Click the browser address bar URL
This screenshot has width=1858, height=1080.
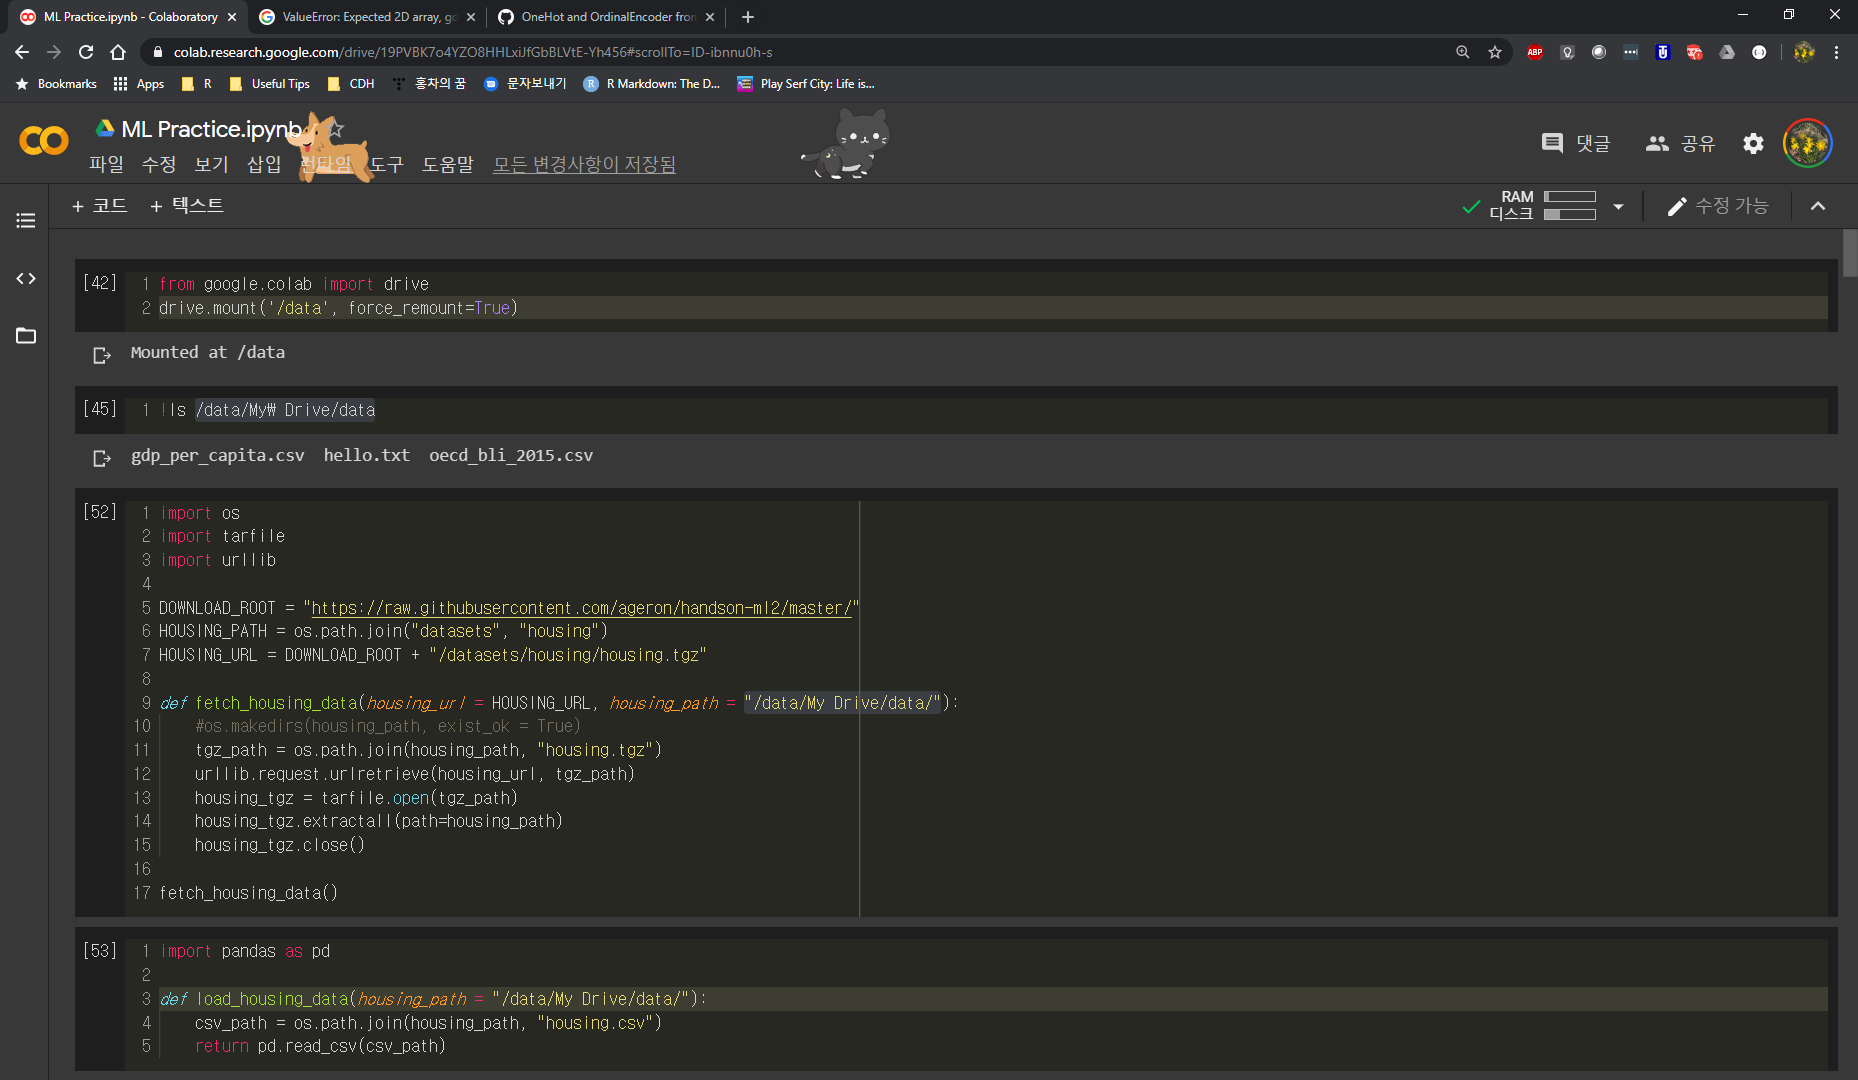click(472, 52)
